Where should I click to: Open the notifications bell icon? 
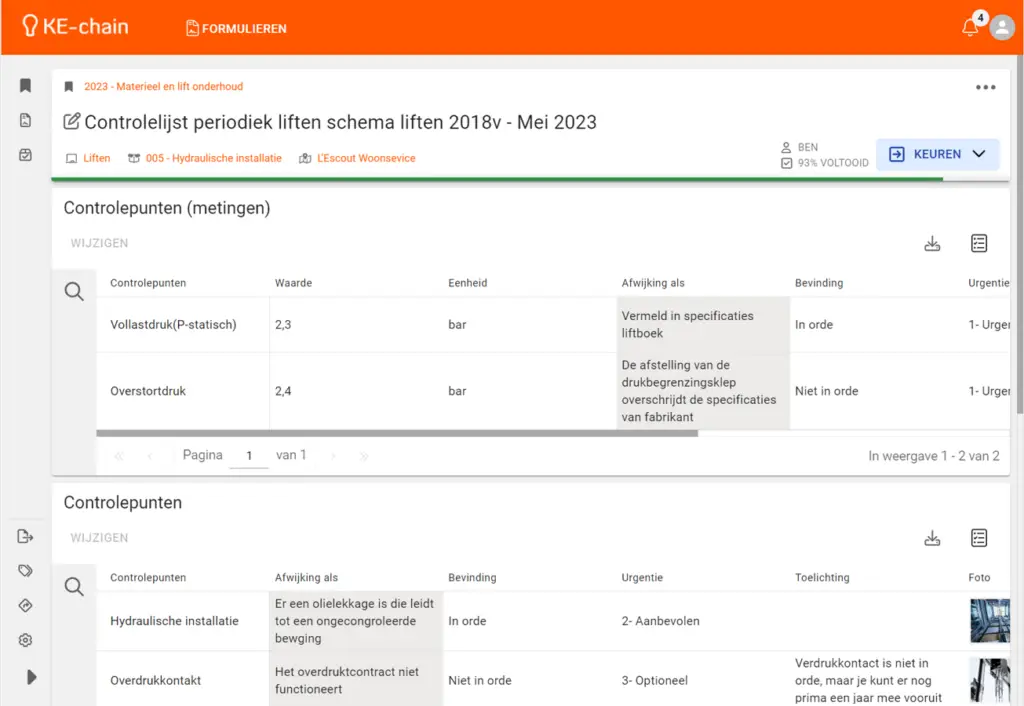click(x=970, y=28)
